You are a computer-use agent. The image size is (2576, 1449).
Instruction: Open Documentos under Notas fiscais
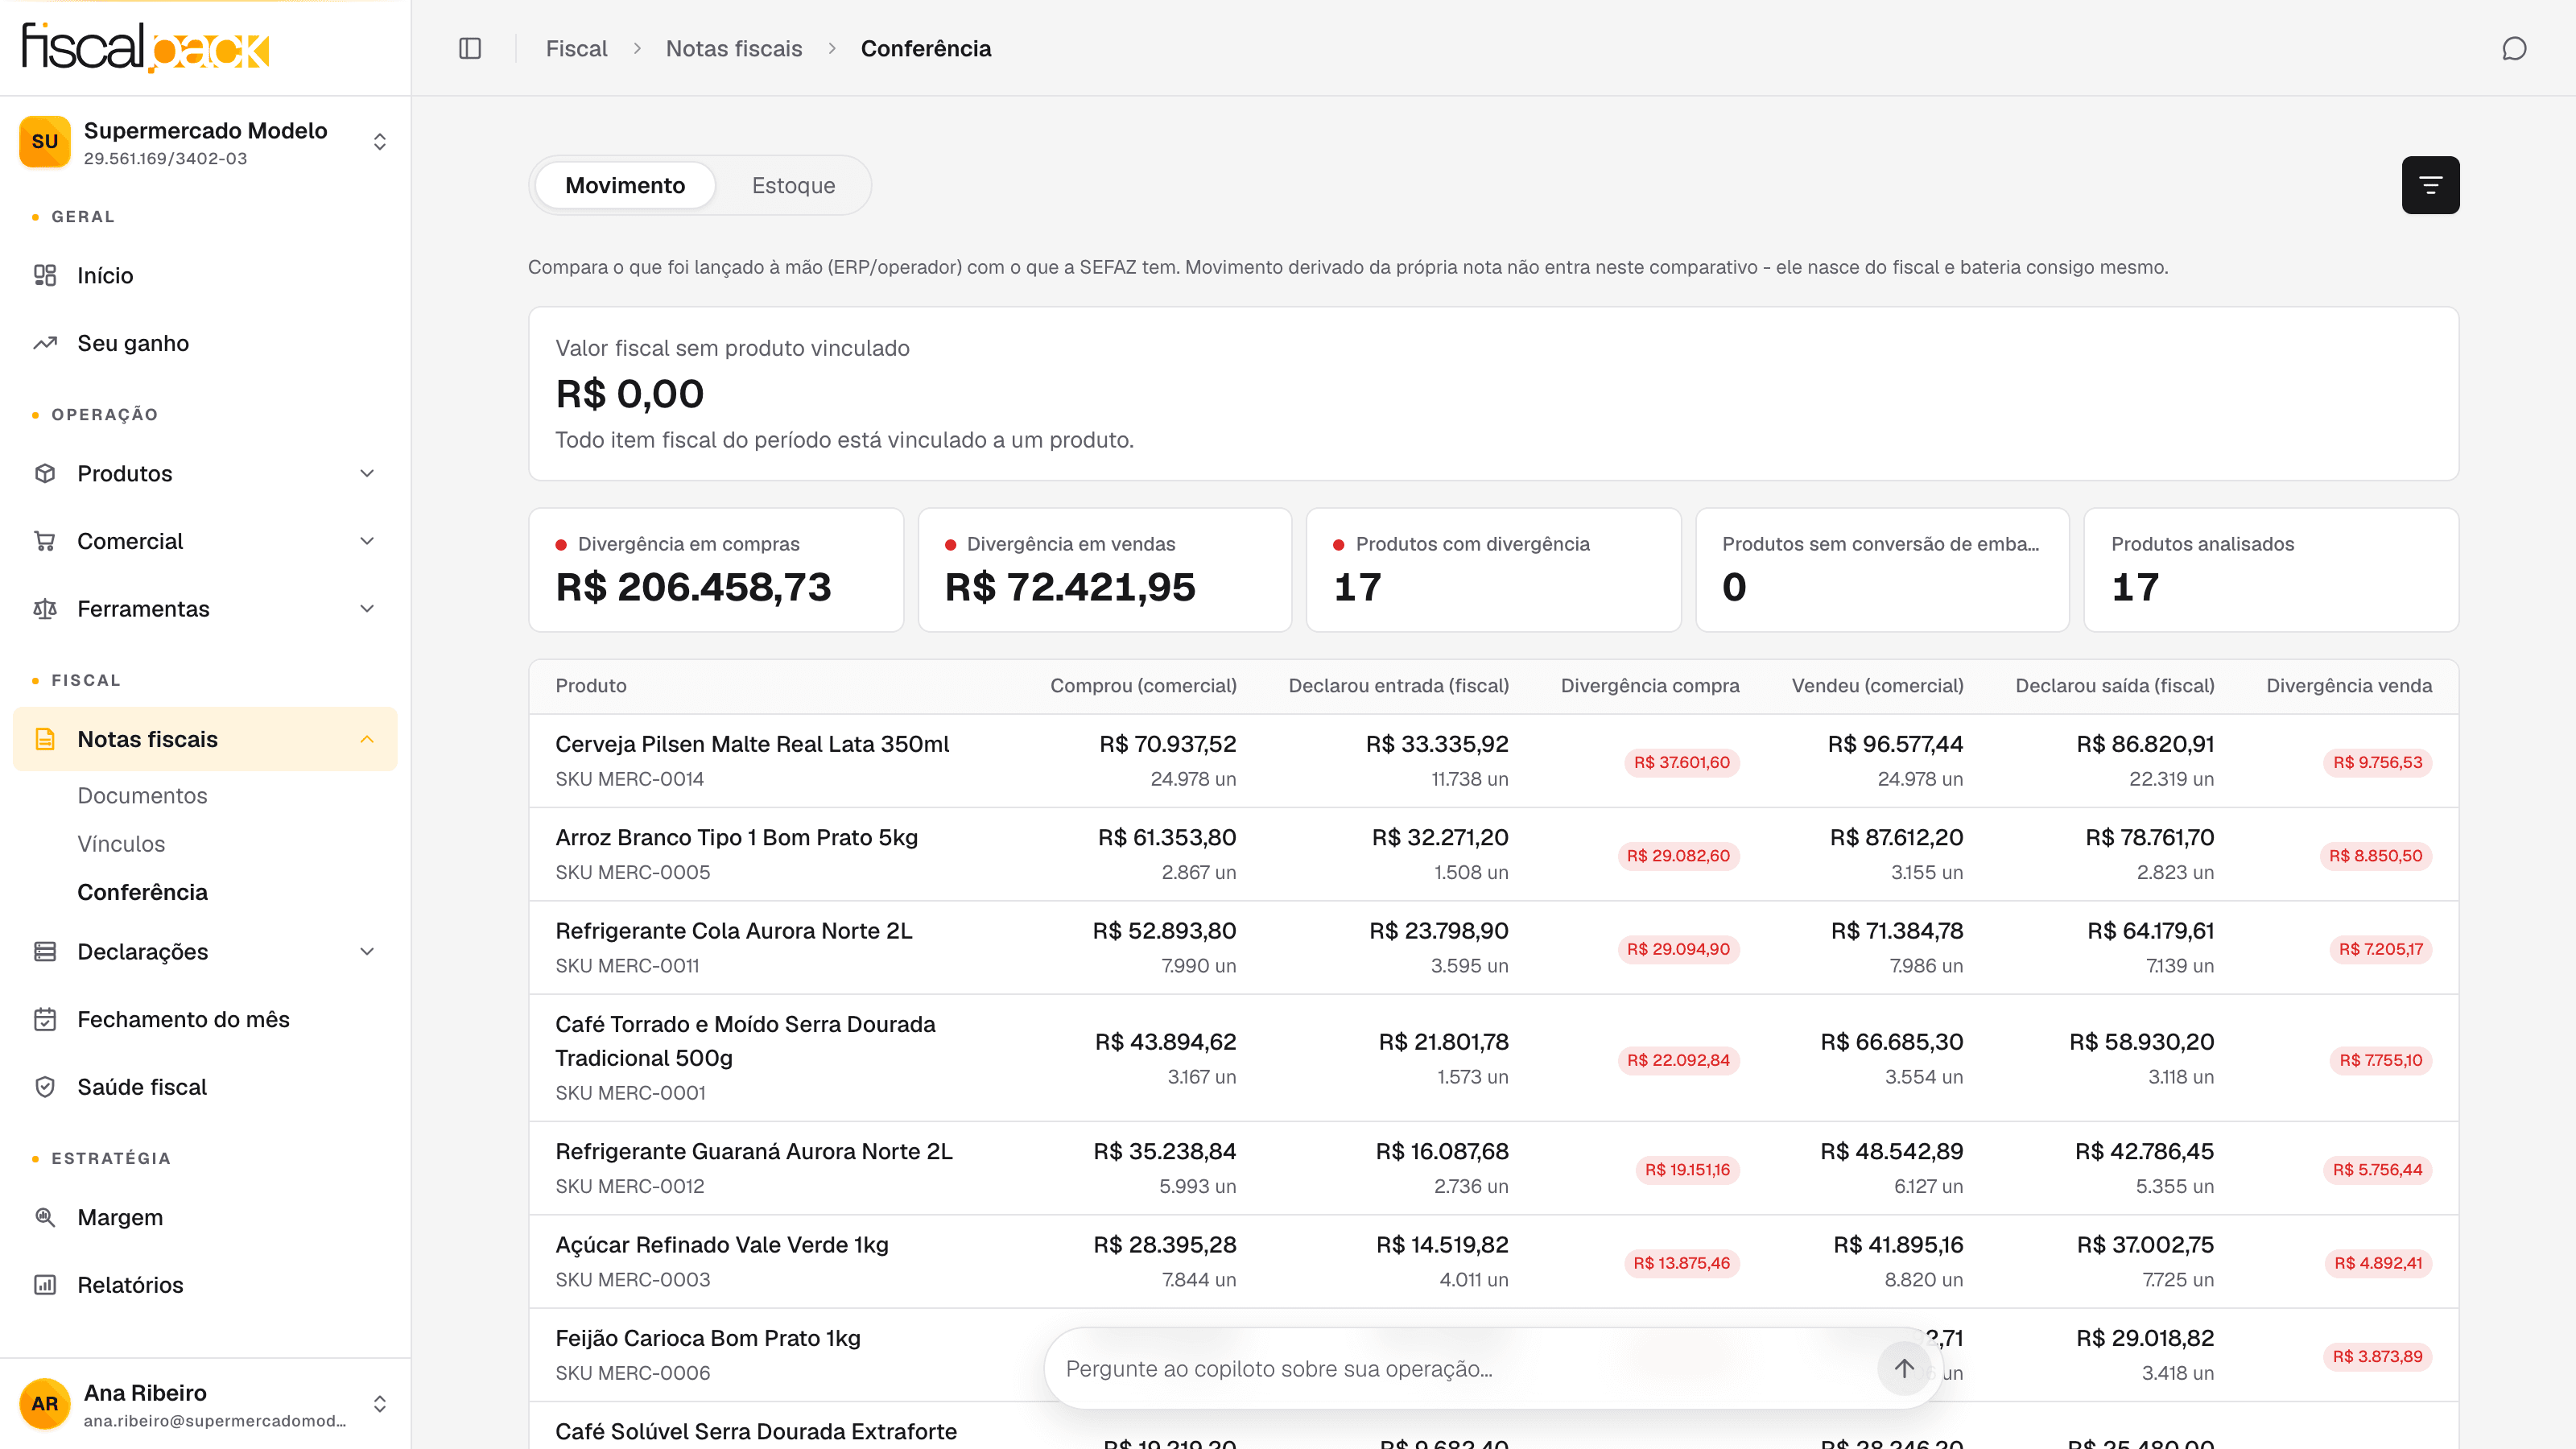coord(142,795)
